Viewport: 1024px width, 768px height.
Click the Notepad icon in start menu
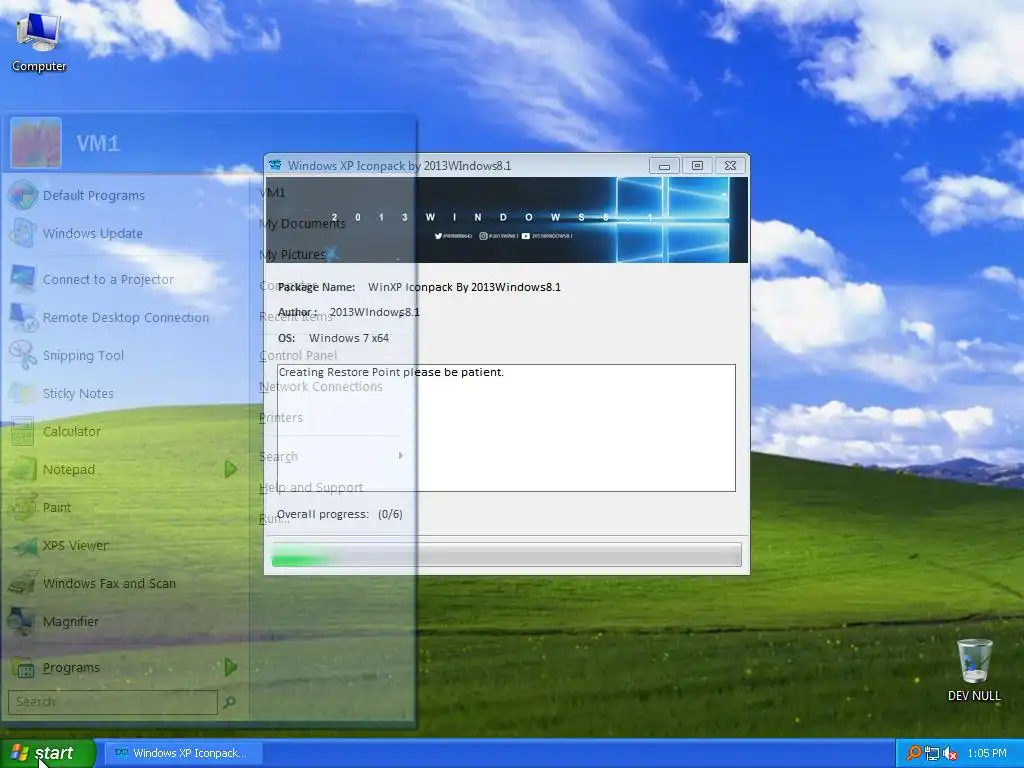point(22,469)
